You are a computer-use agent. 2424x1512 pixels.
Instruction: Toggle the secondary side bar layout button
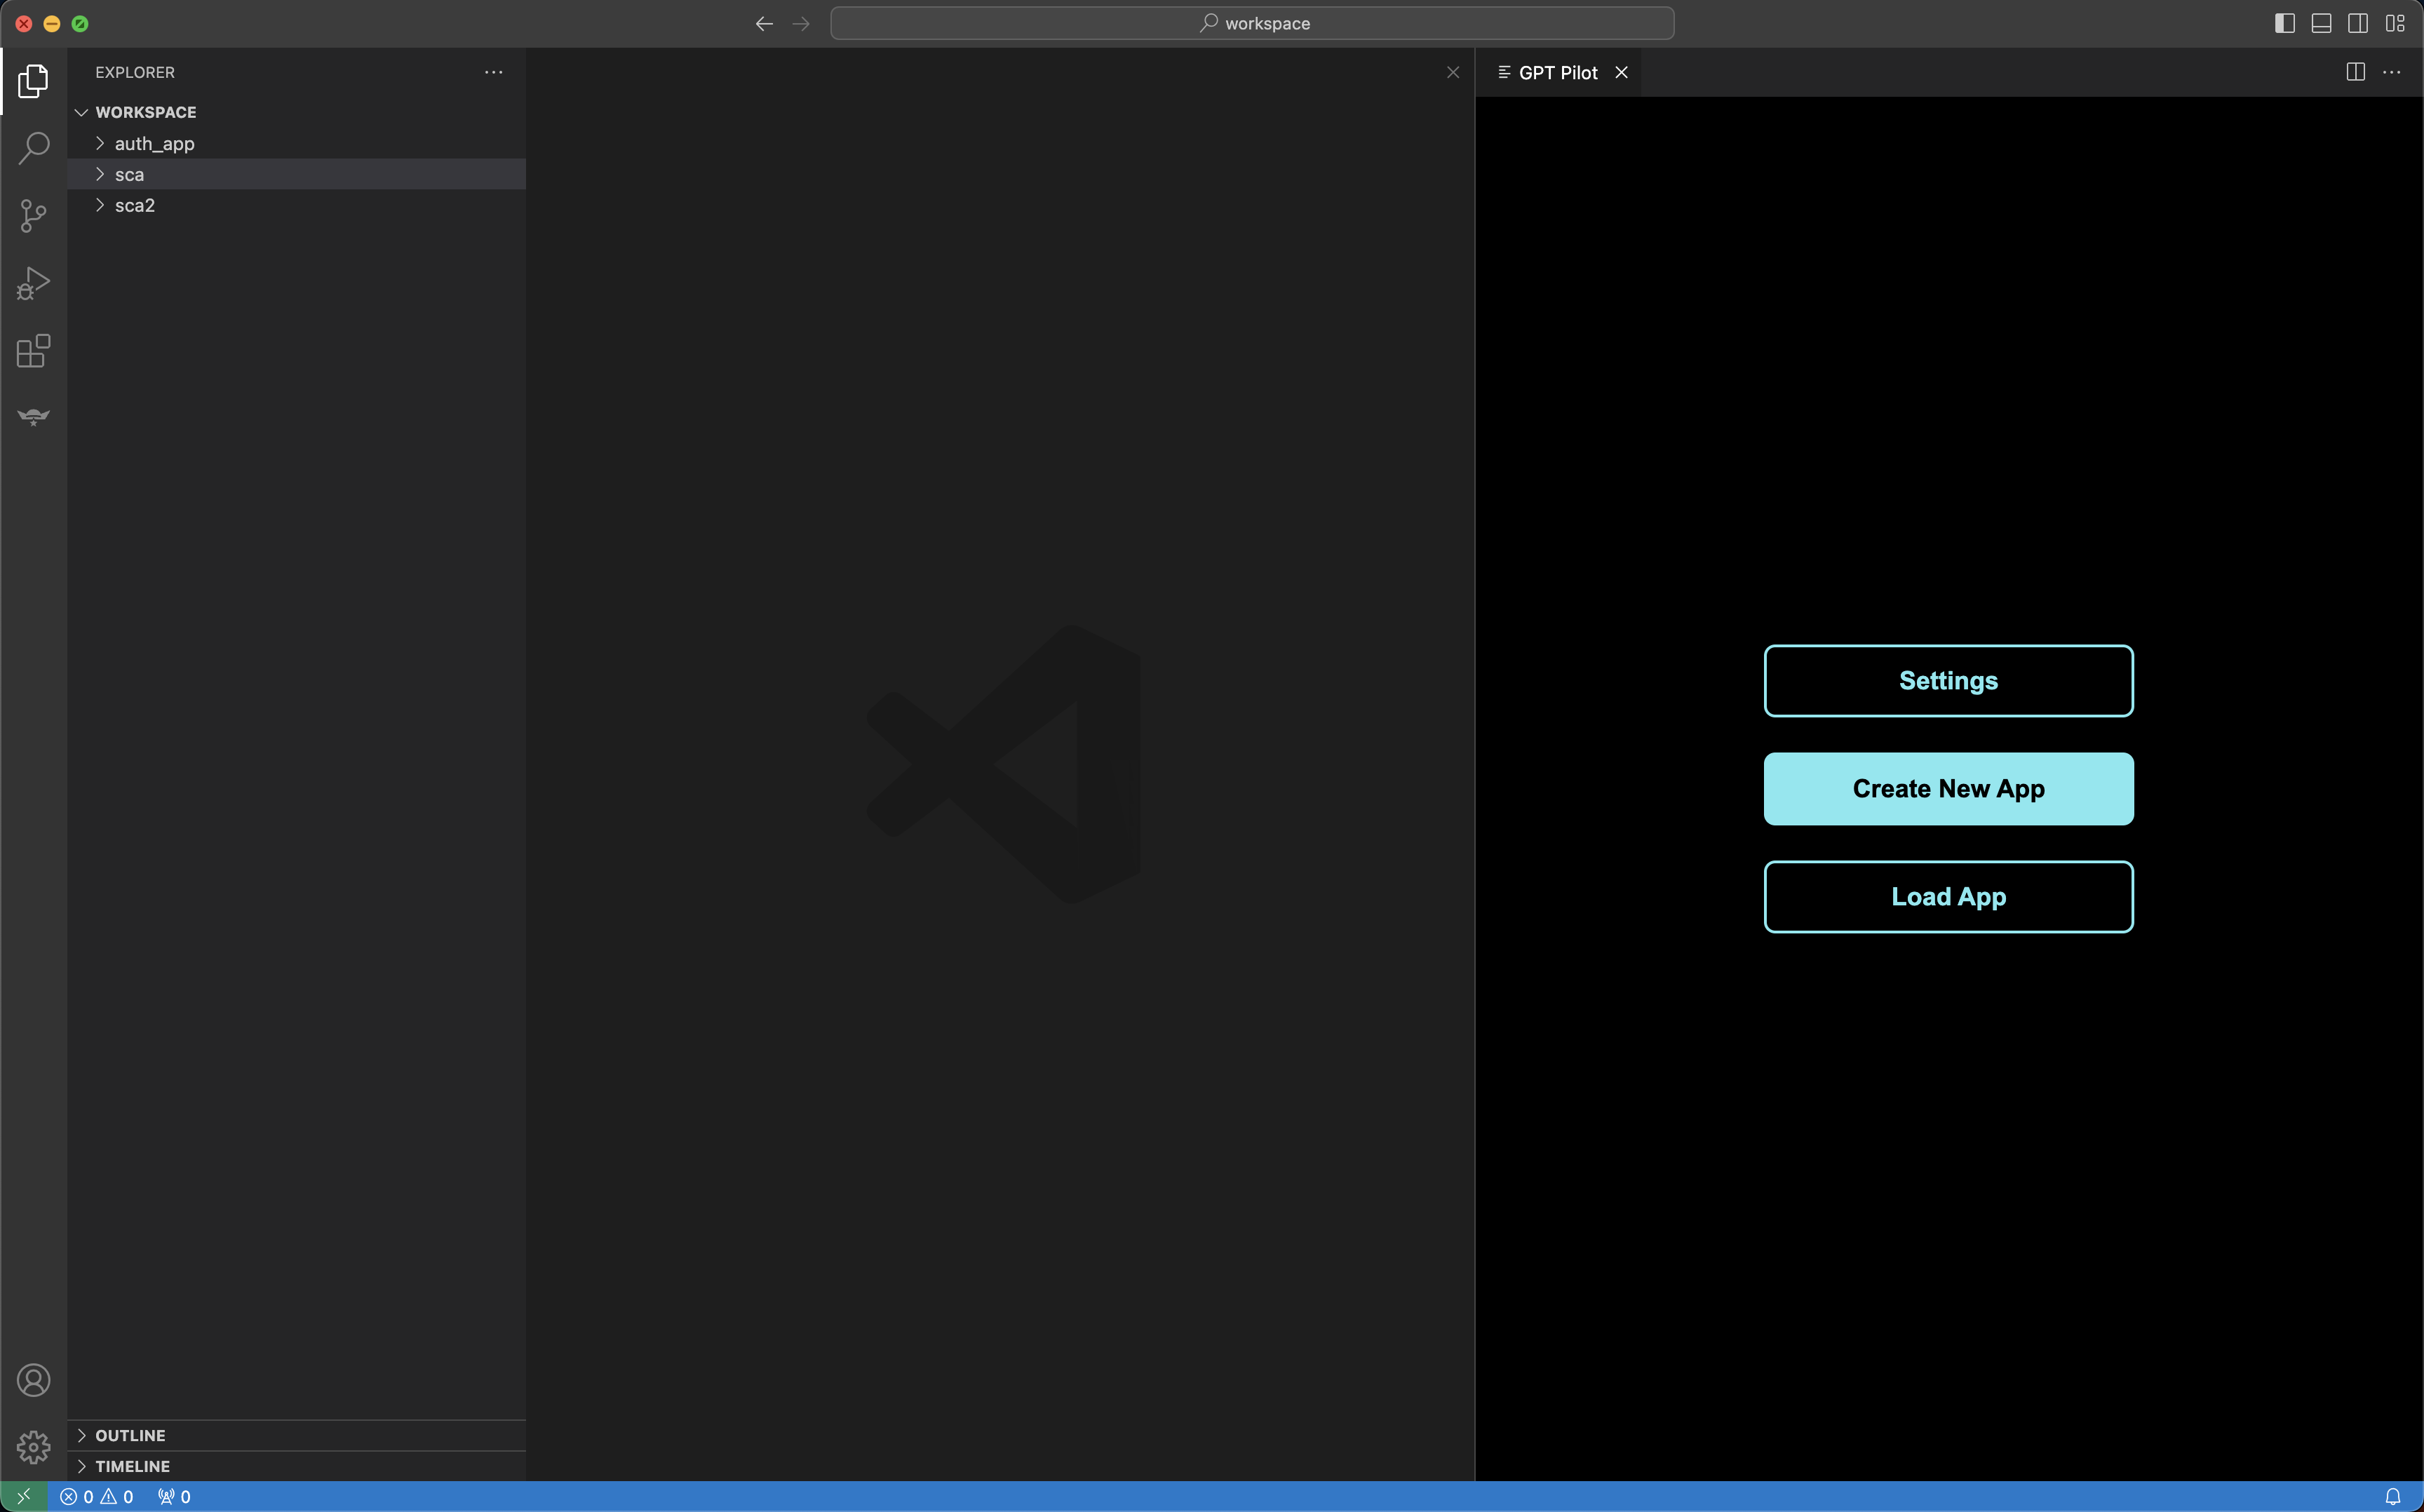(2357, 23)
